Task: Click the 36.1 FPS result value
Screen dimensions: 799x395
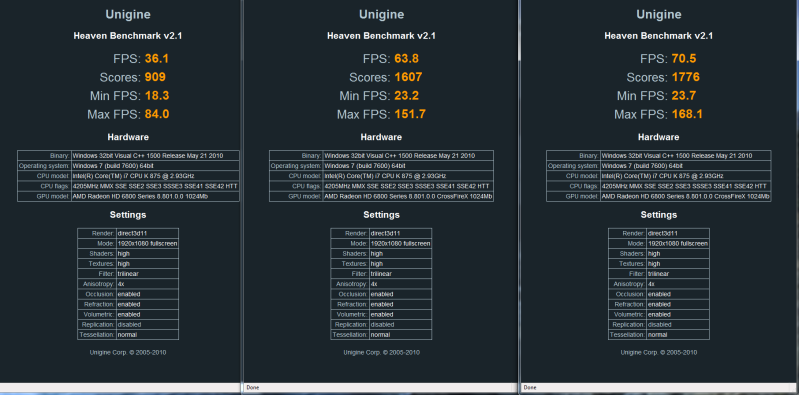Action: click(156, 59)
